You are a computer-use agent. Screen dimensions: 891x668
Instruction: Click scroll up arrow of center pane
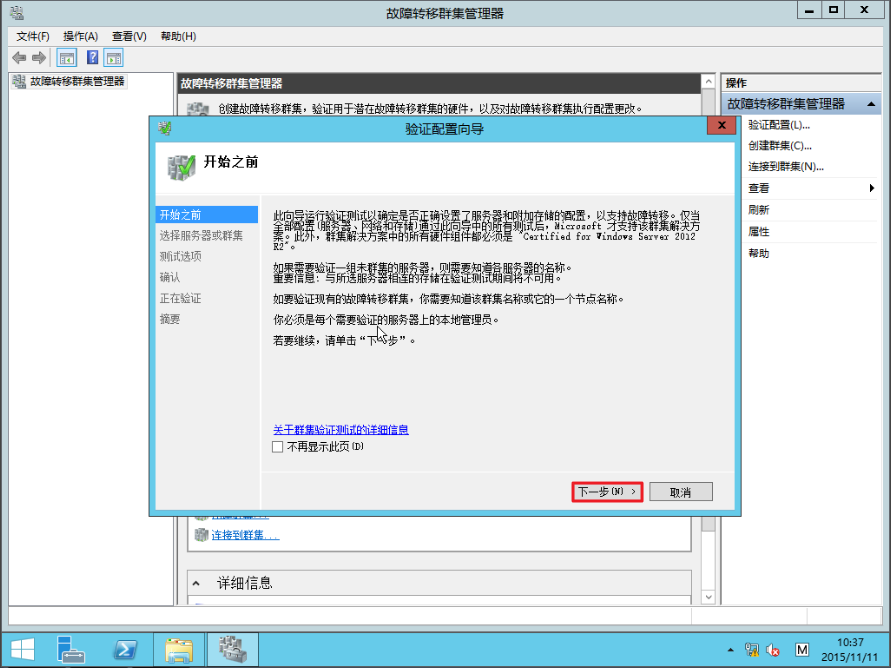pos(708,82)
